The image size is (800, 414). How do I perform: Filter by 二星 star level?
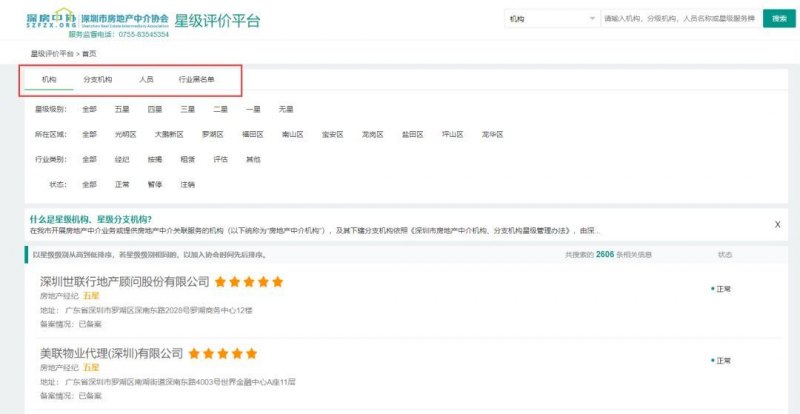click(220, 109)
